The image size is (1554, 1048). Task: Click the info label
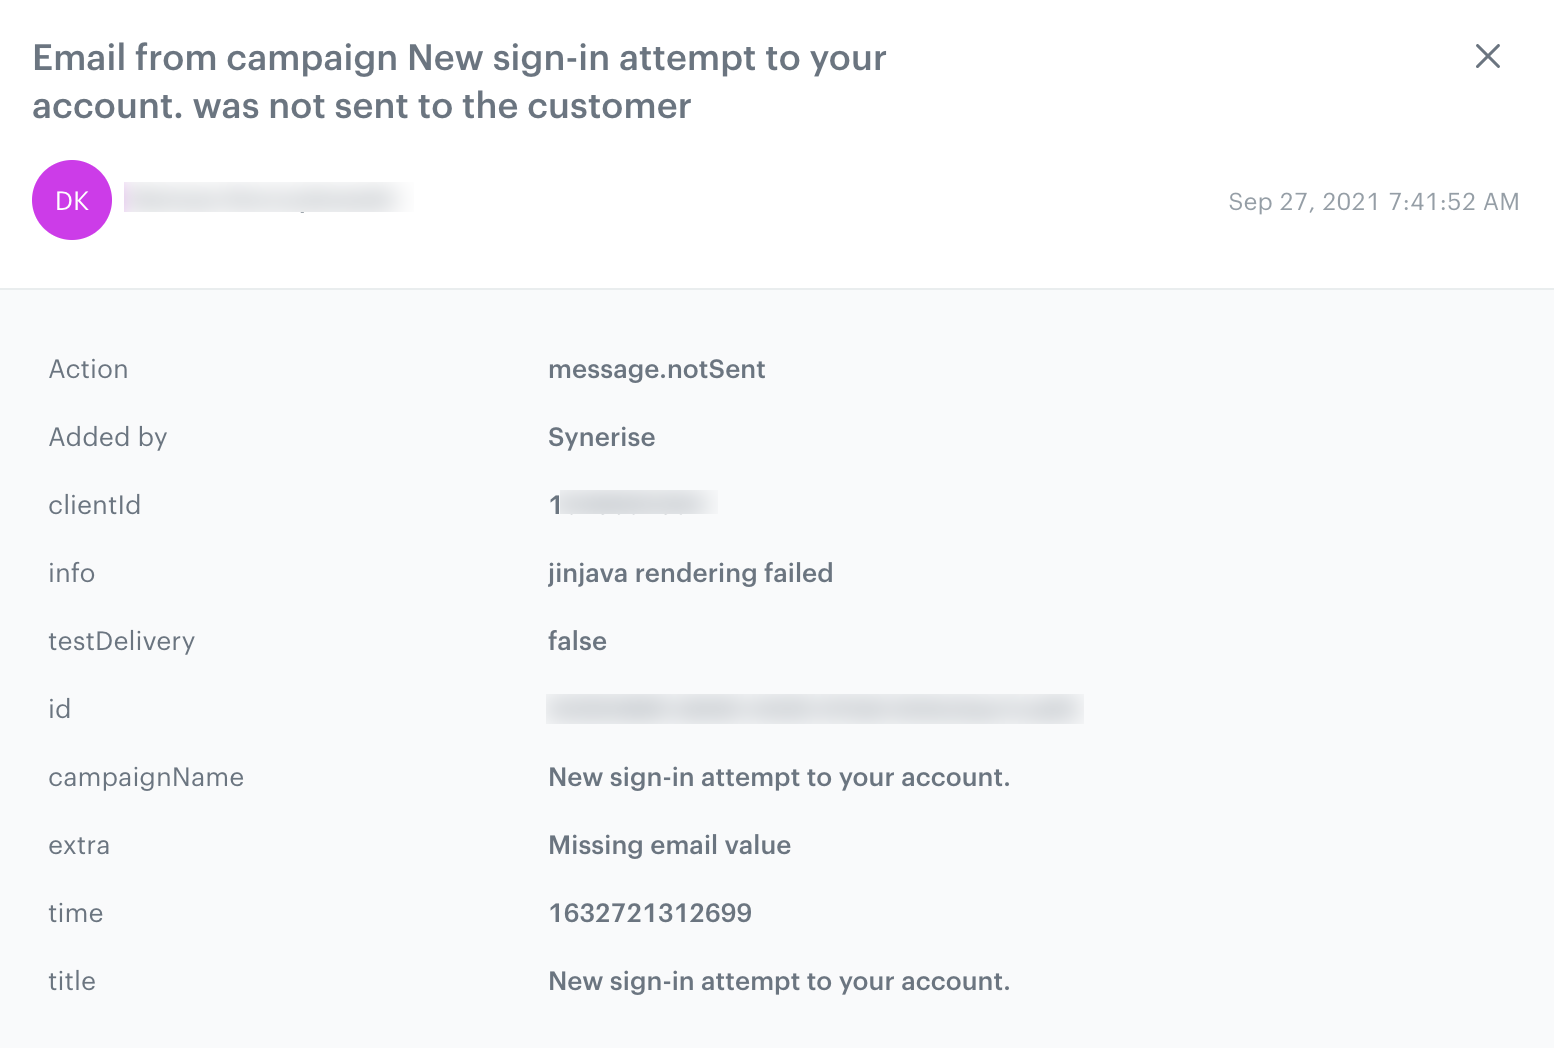pyautogui.click(x=71, y=574)
